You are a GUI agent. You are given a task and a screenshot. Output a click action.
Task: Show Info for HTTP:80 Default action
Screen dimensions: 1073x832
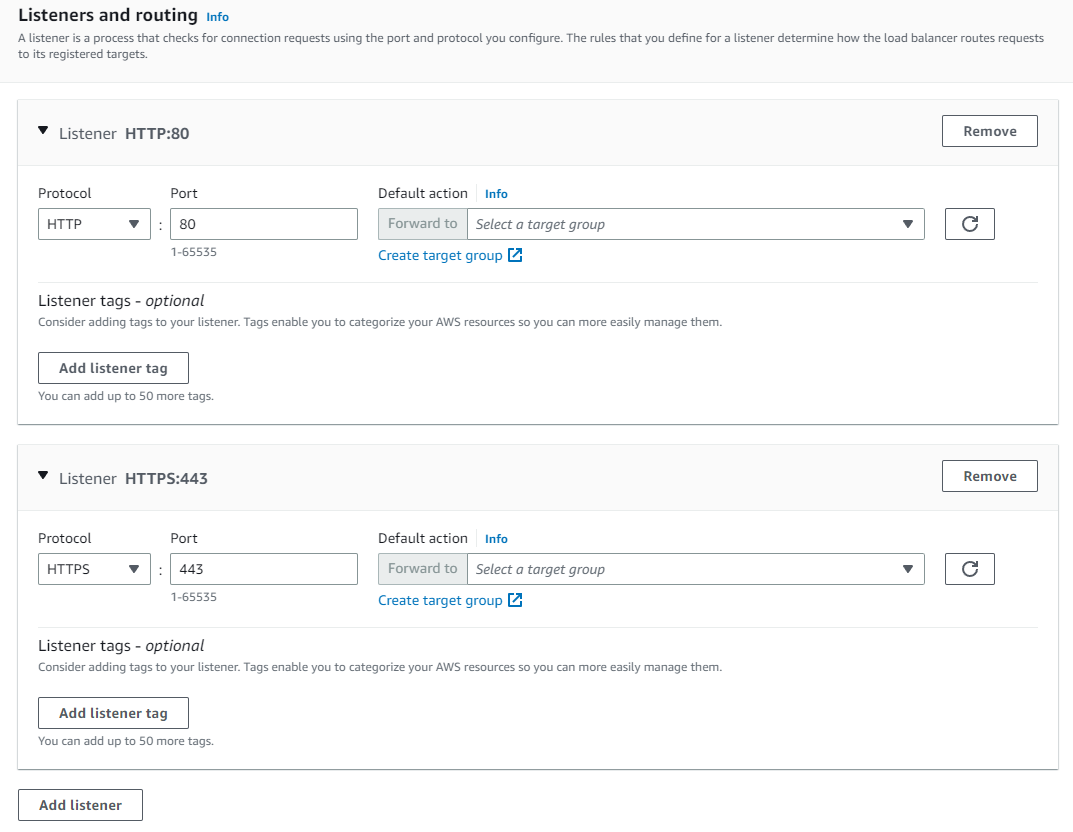pos(496,194)
